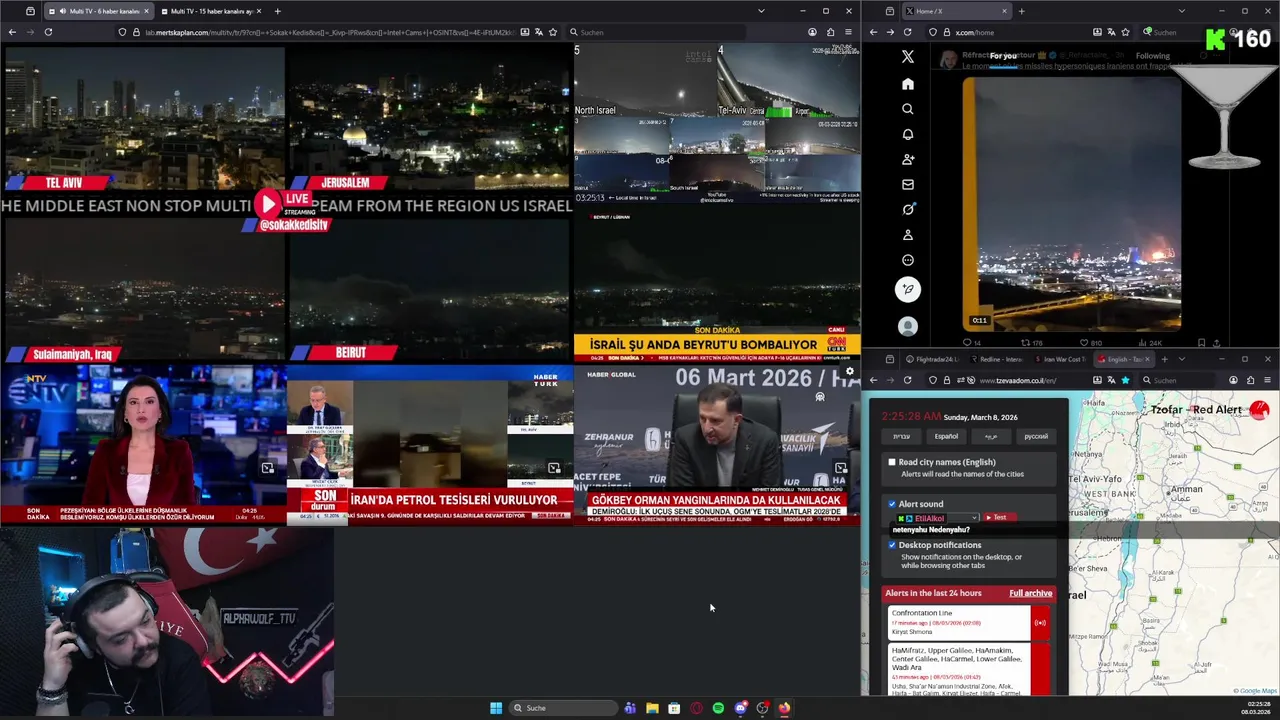Open translate icon in Multi TV address bar
1280x720 pixels.
click(537, 32)
